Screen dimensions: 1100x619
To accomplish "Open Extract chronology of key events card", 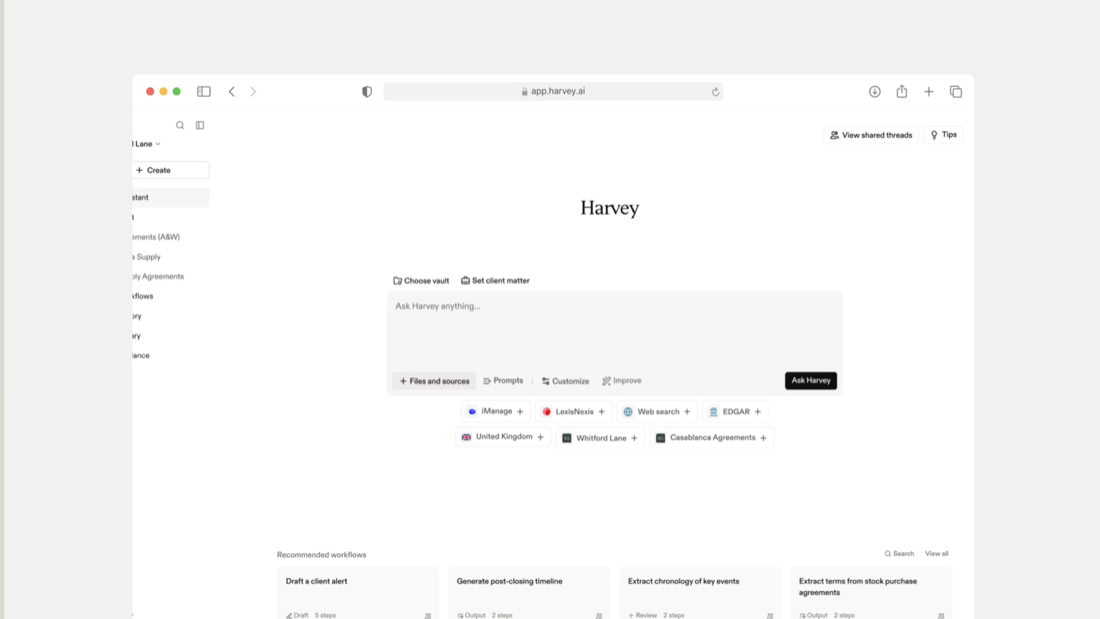I will pos(700,593).
